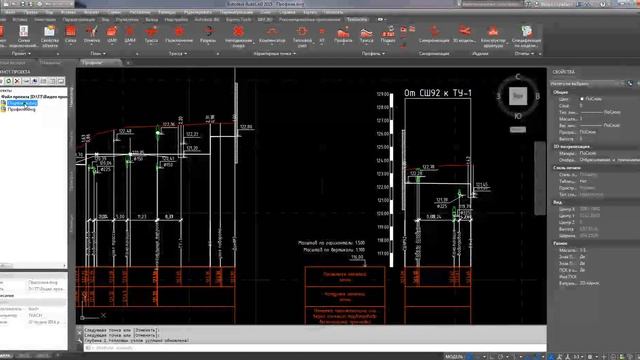Expand the Профиль ribbon panel dropdown

373,53
